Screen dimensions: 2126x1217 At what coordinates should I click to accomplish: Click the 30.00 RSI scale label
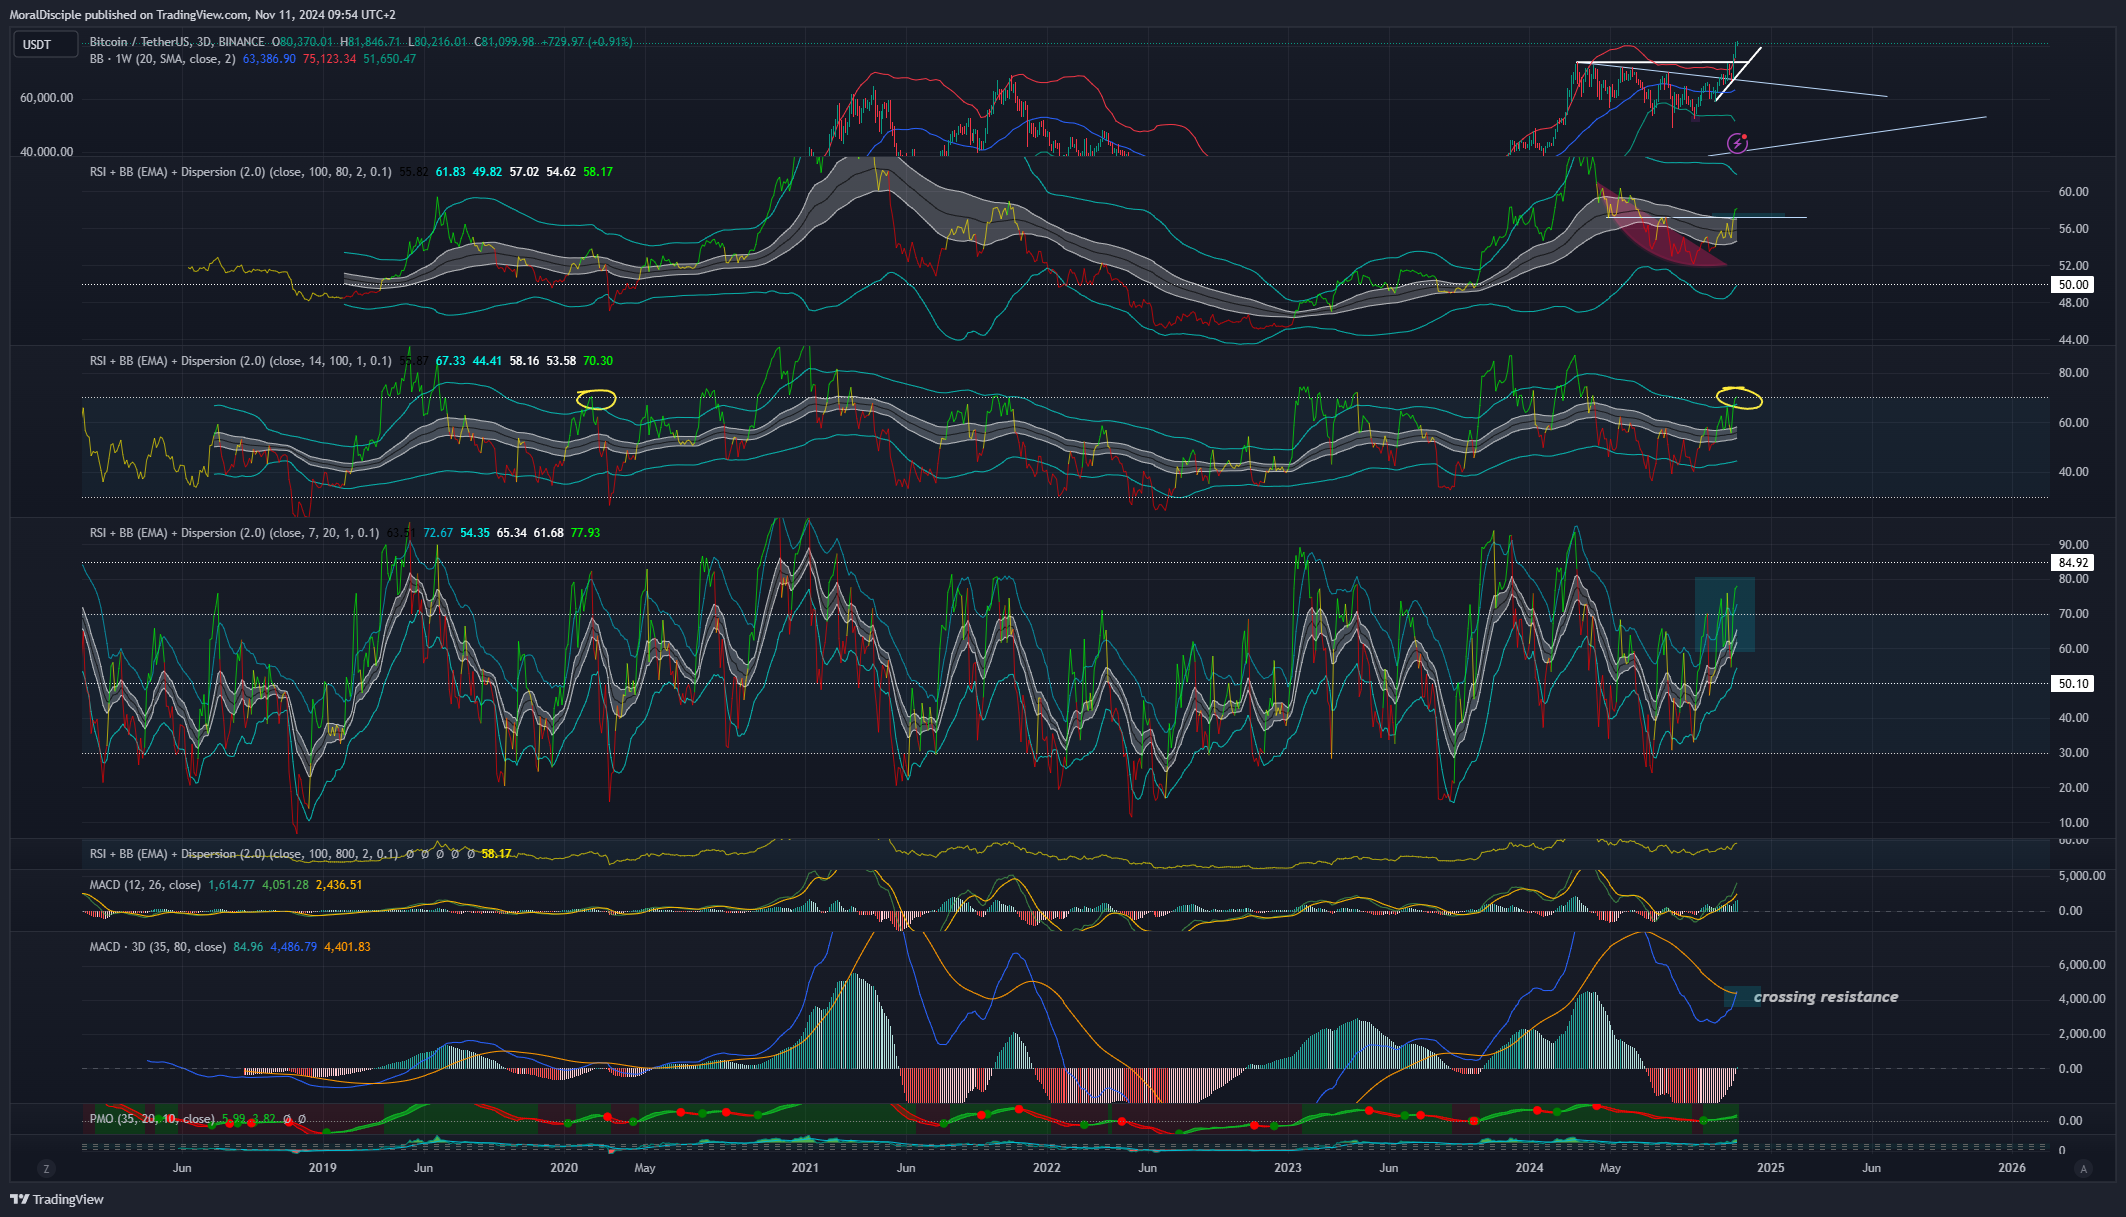pos(2074,753)
